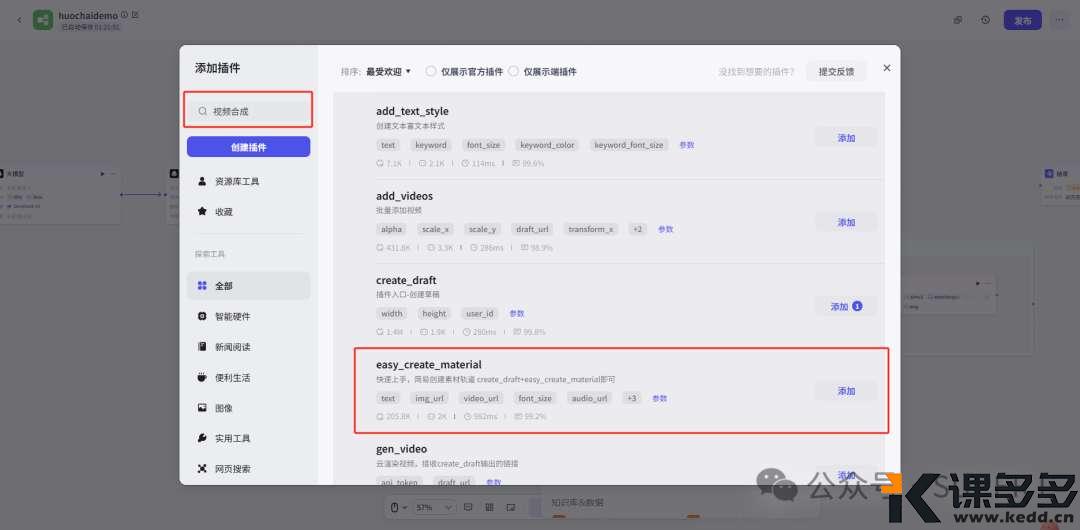Select the 新闻阅读 category

tap(248, 347)
